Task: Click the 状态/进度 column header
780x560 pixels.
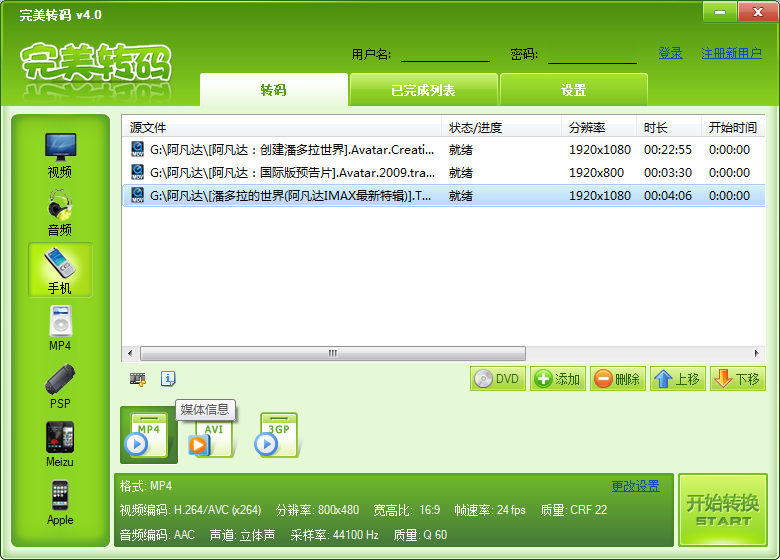Action: [501, 127]
